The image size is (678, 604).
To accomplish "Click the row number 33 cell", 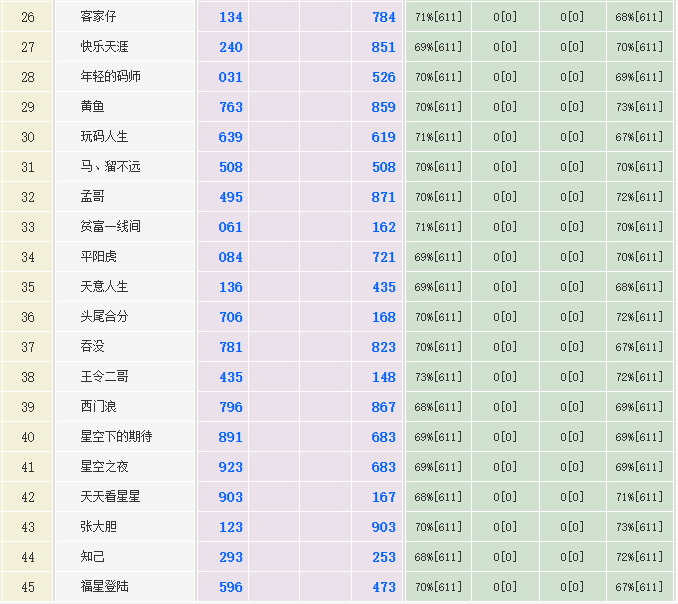I will point(28,227).
